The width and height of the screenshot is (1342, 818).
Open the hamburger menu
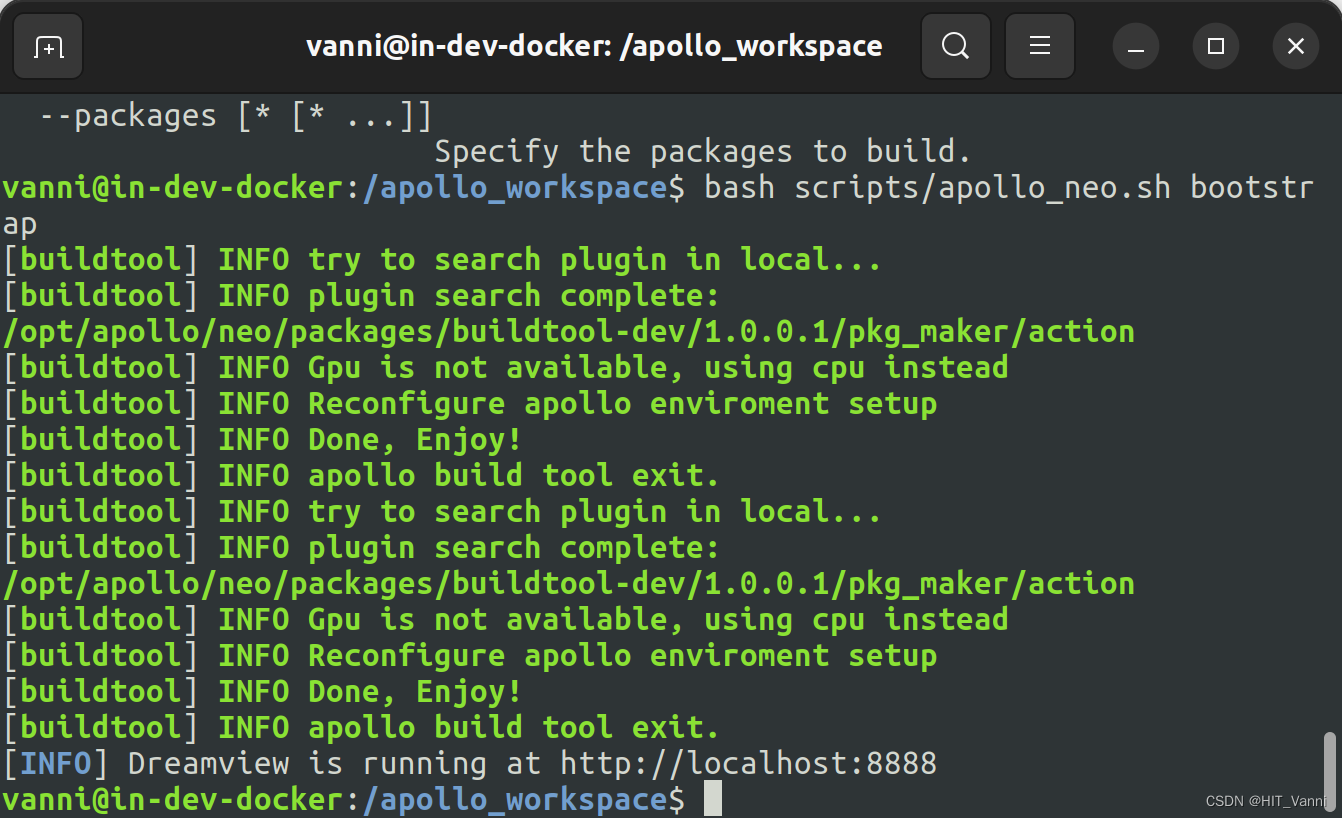(1040, 46)
